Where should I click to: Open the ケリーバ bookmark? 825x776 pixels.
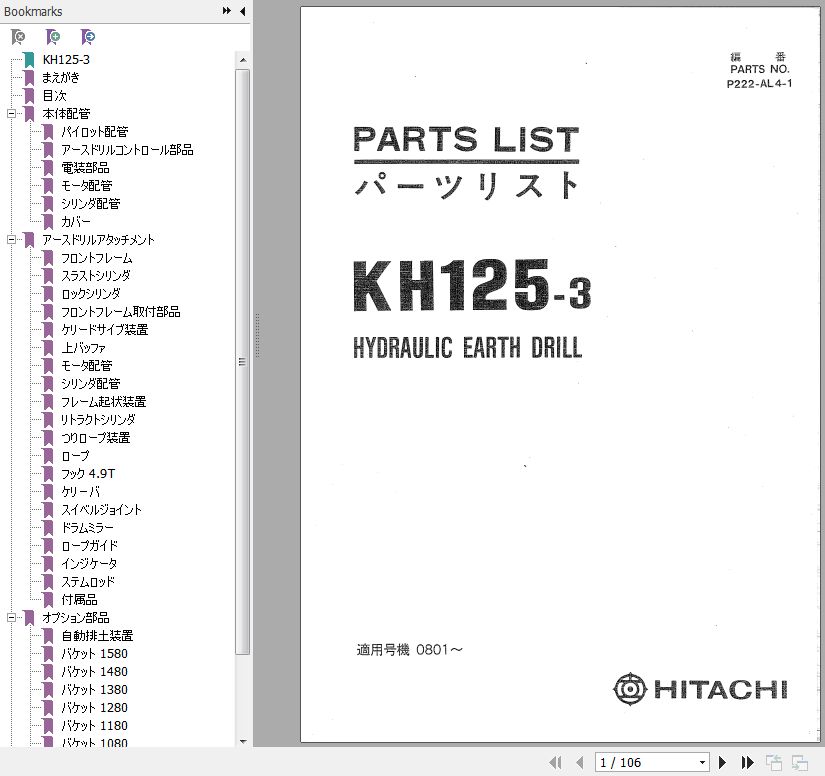point(81,491)
